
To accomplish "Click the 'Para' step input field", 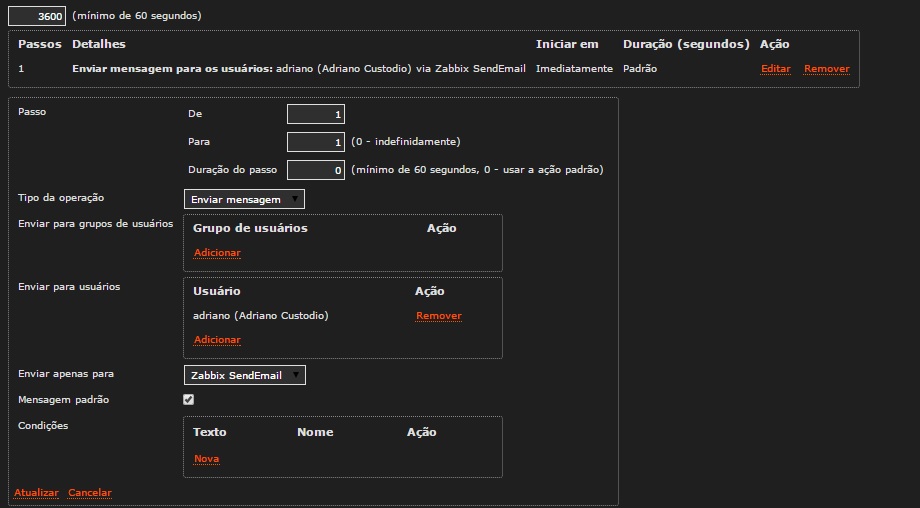I will point(316,142).
